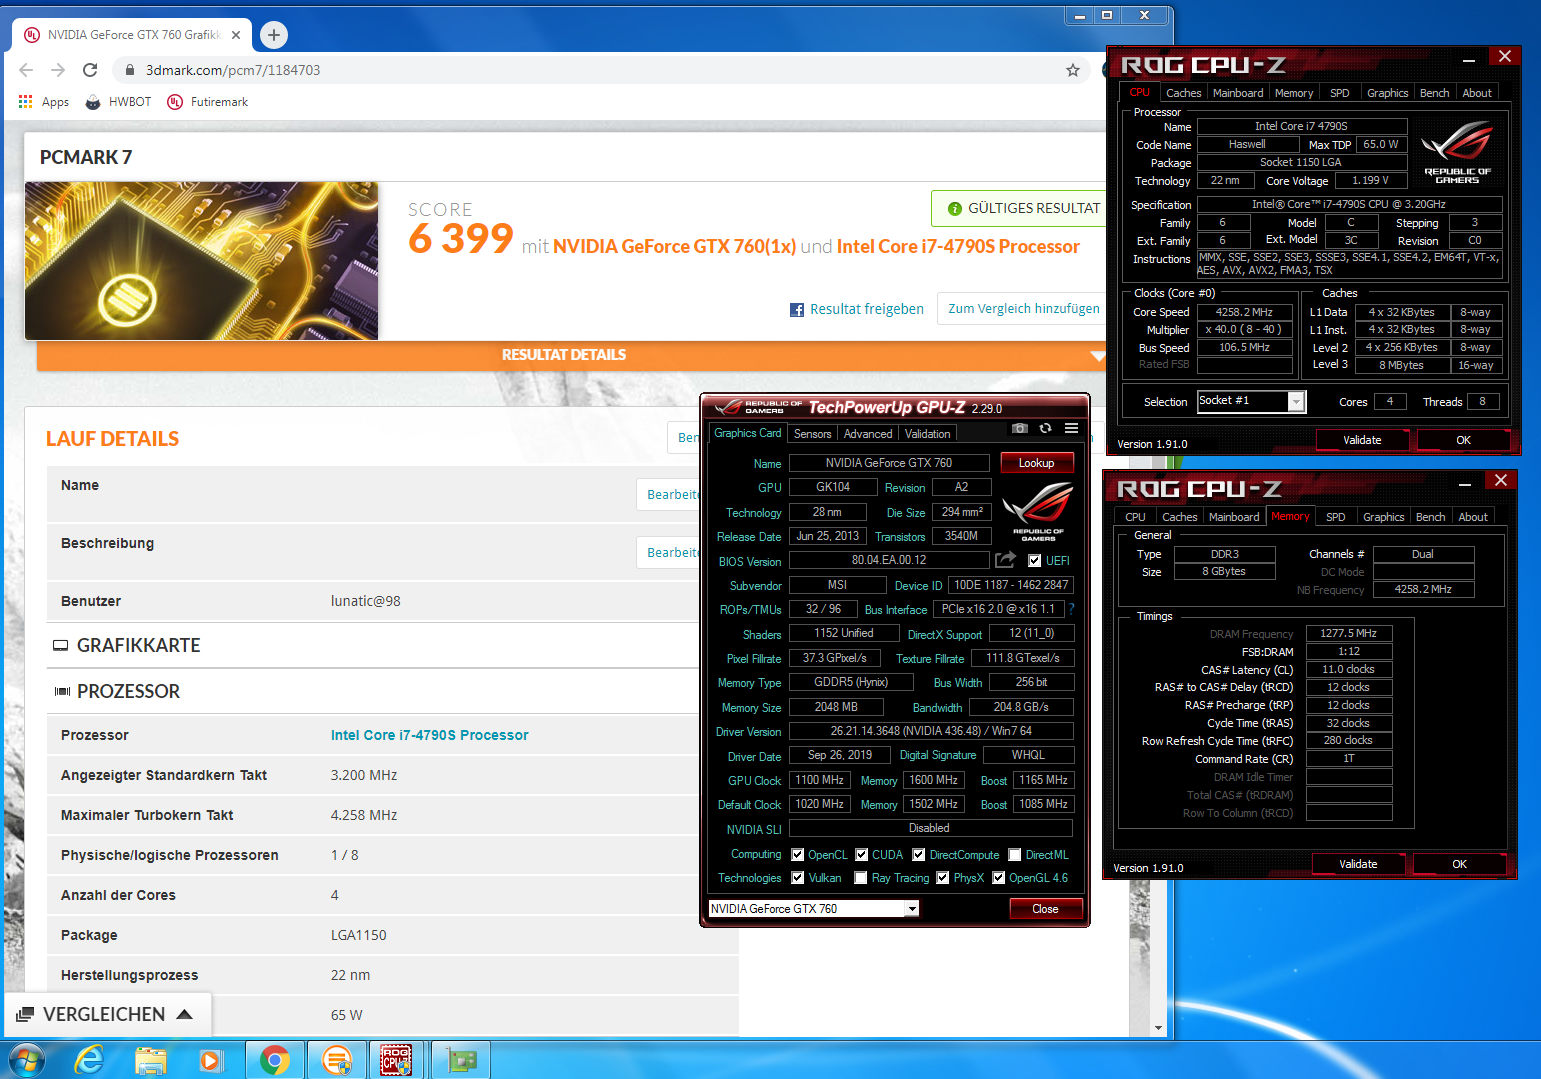Open the Socket #1 selection dropdown
The height and width of the screenshot is (1079, 1541).
pyautogui.click(x=1296, y=402)
